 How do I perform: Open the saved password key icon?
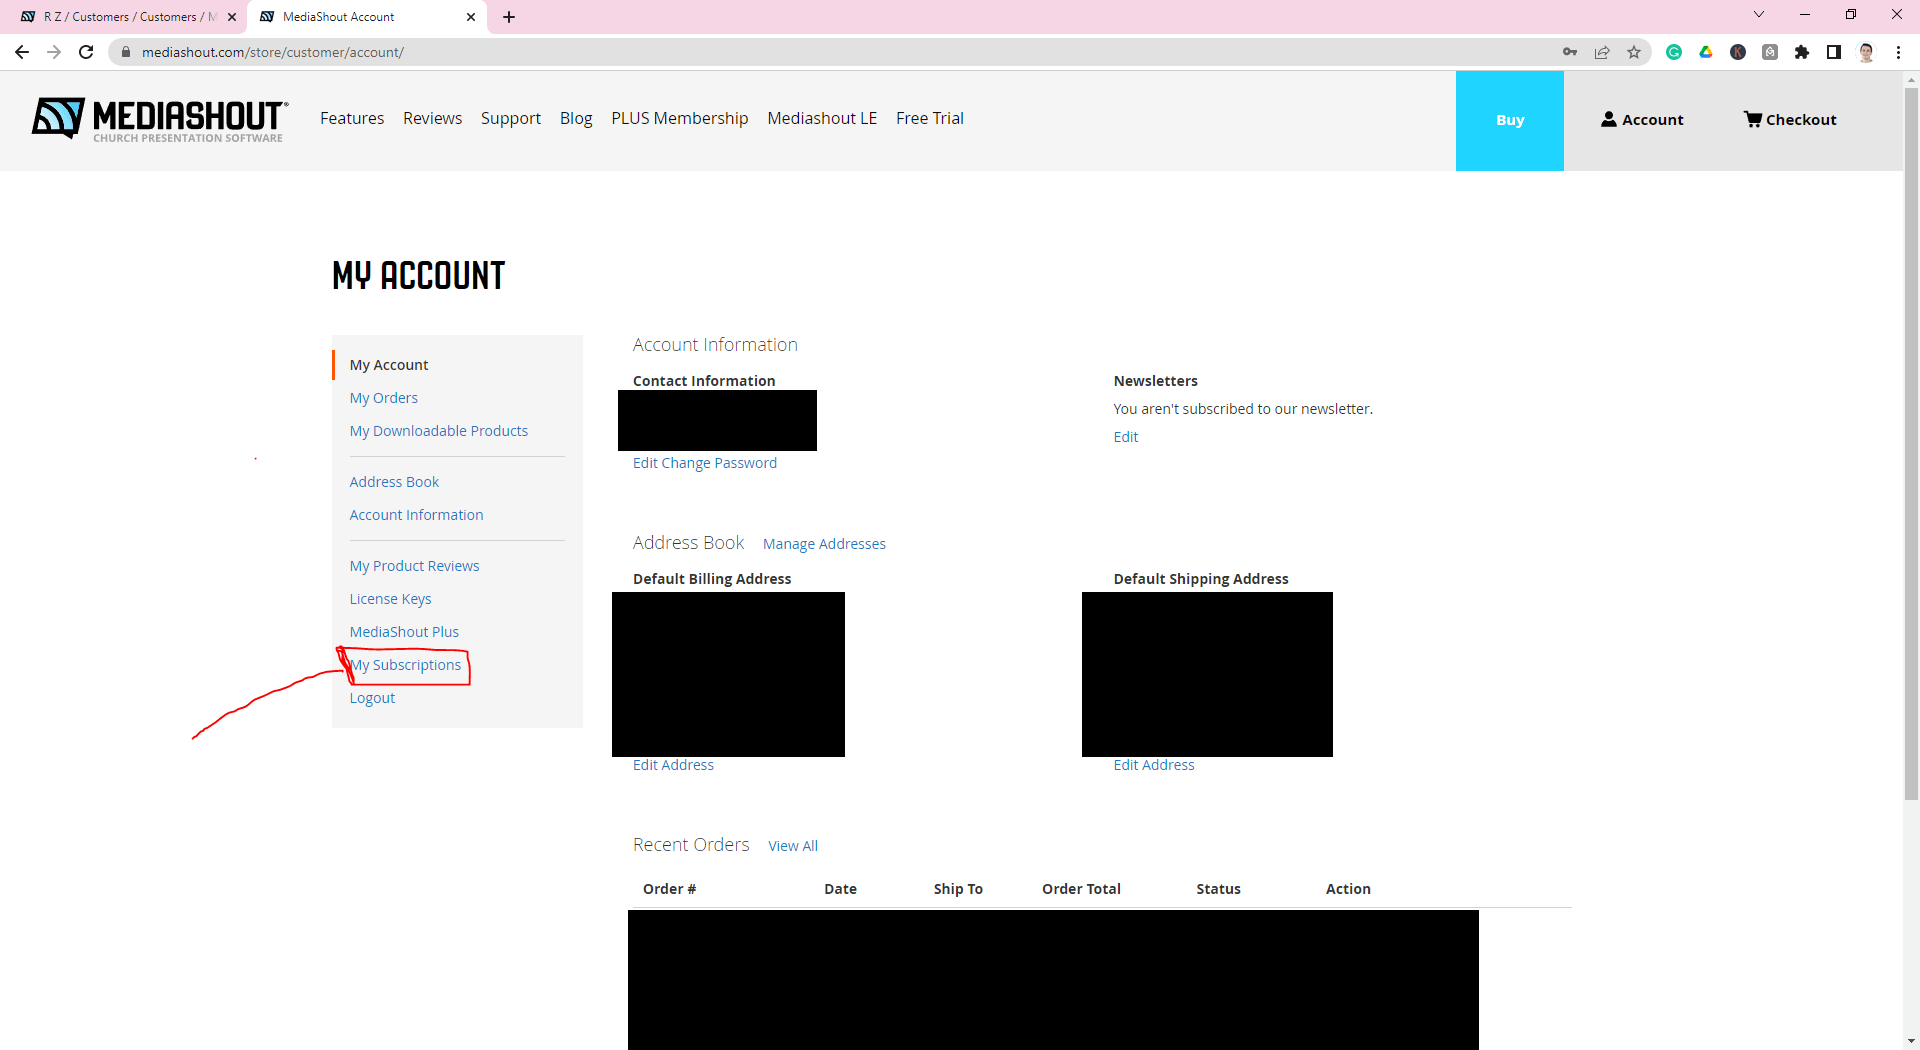[x=1570, y=52]
